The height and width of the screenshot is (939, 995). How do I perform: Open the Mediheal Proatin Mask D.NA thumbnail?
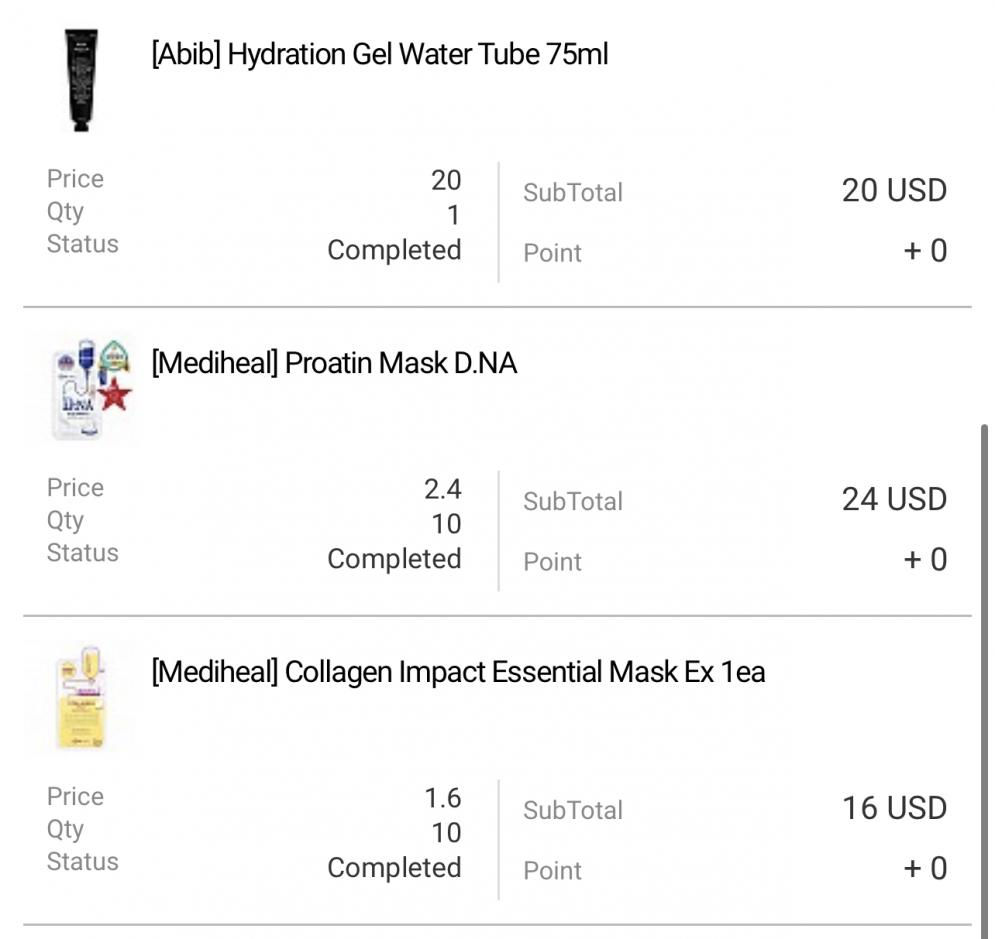(x=91, y=388)
